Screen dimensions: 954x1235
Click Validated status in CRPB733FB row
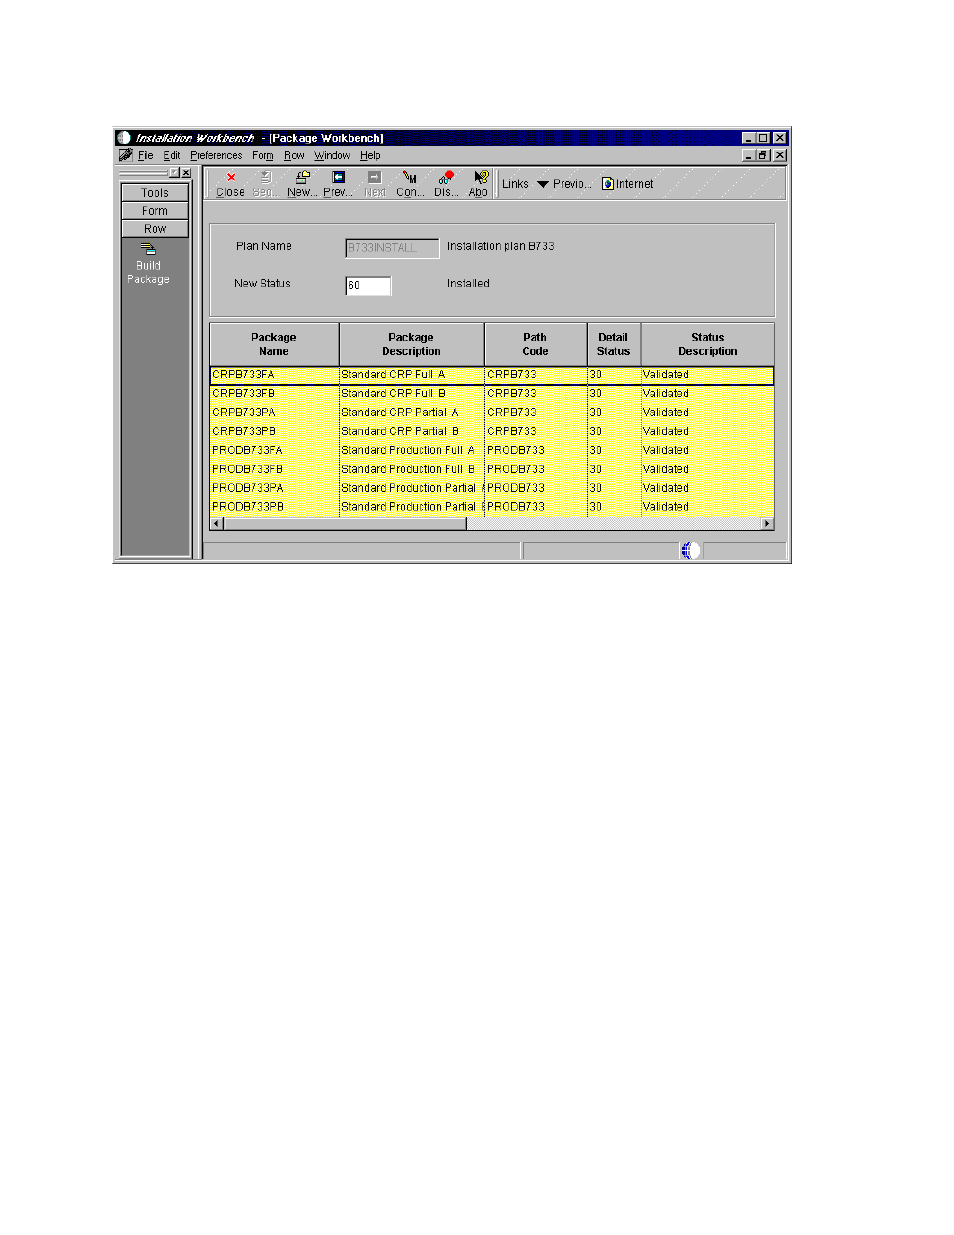pos(707,394)
